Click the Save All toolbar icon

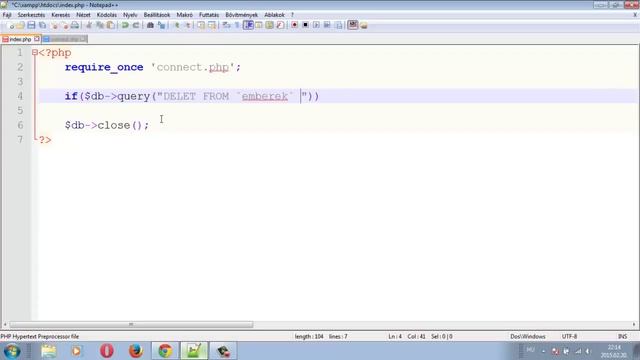(42, 25)
